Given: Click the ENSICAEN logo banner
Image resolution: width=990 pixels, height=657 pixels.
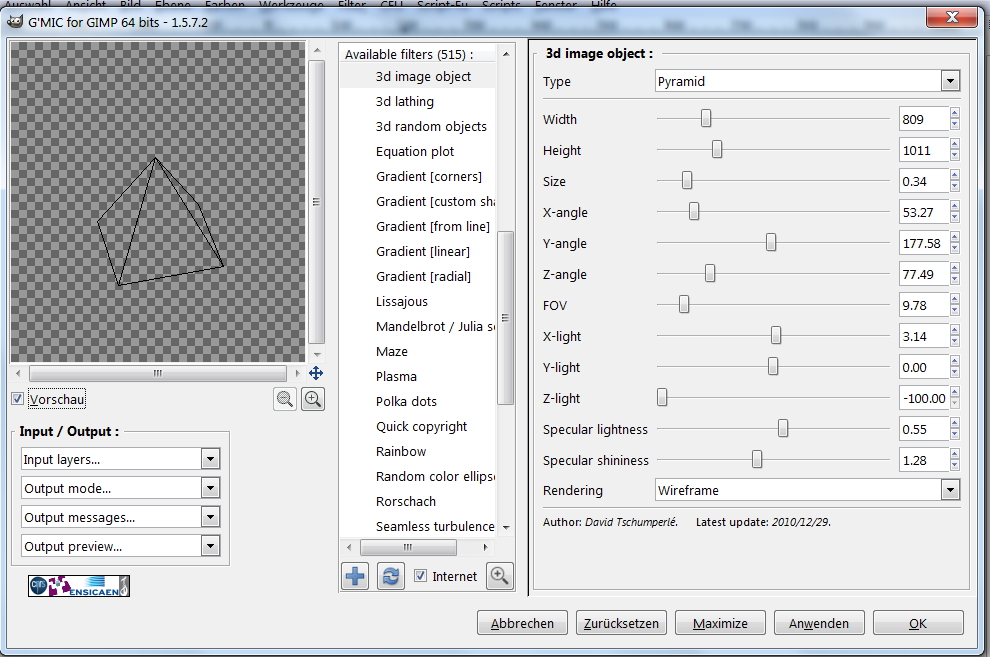Looking at the screenshot, I should coord(79,586).
